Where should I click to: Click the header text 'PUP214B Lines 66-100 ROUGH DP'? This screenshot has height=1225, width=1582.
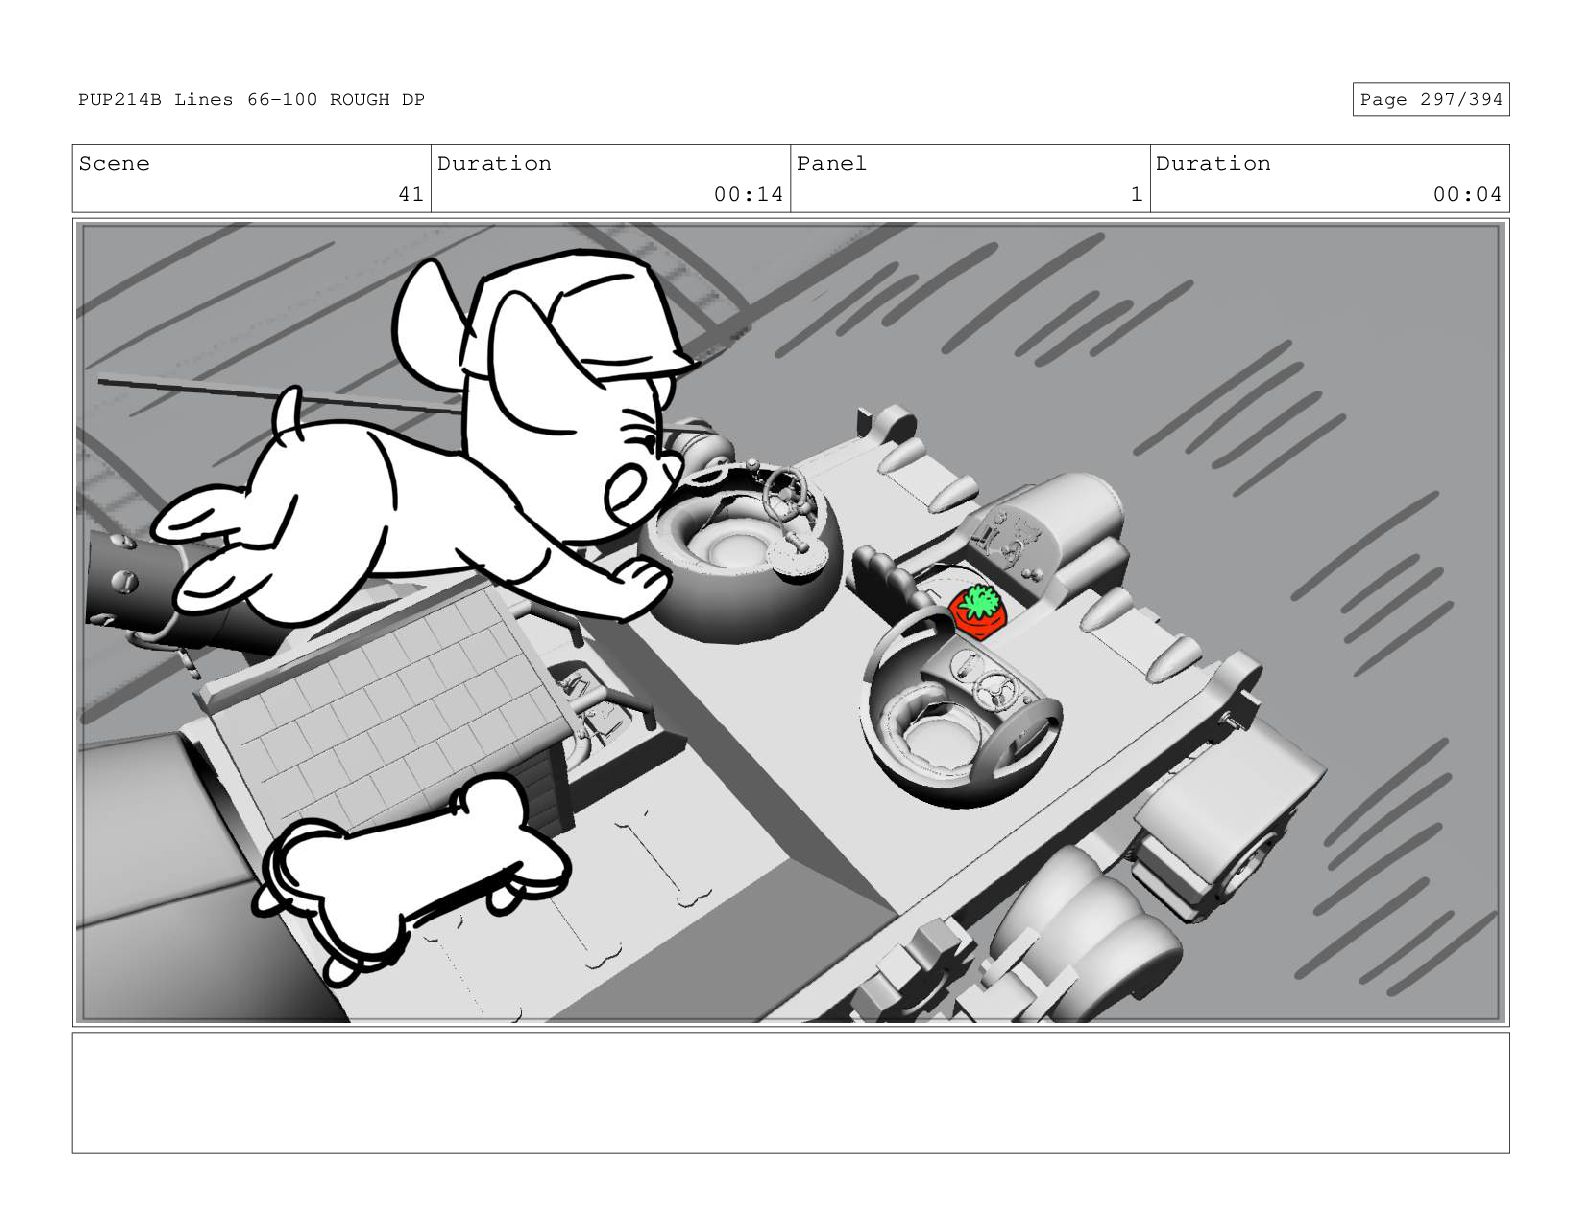(251, 99)
